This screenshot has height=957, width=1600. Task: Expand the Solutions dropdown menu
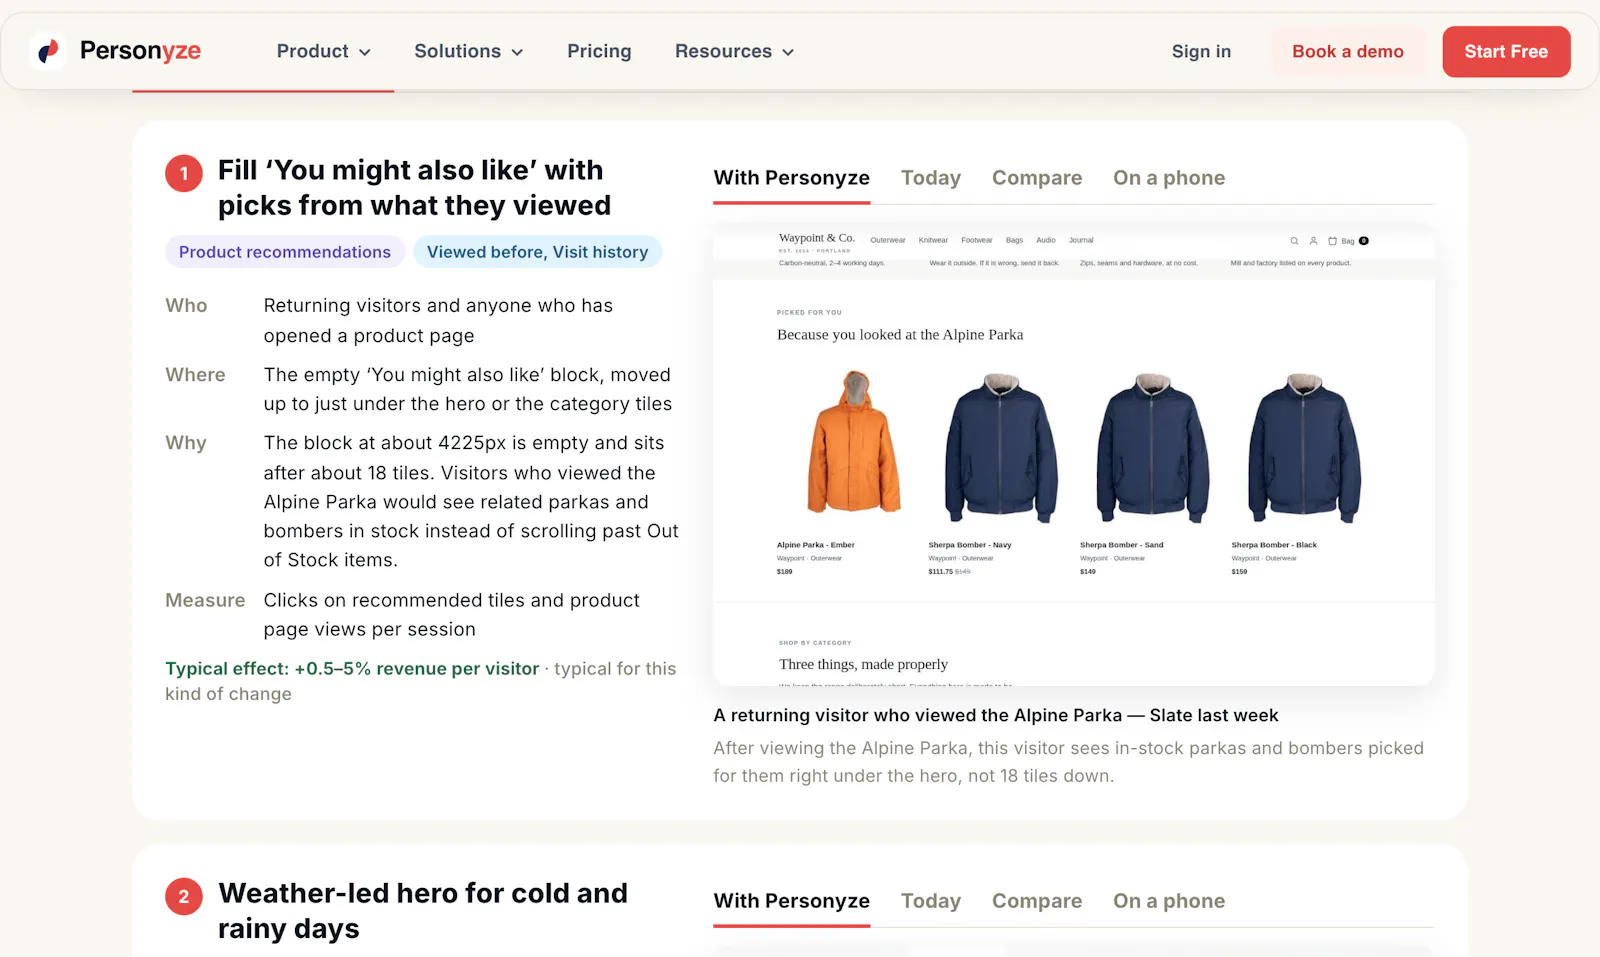(469, 51)
